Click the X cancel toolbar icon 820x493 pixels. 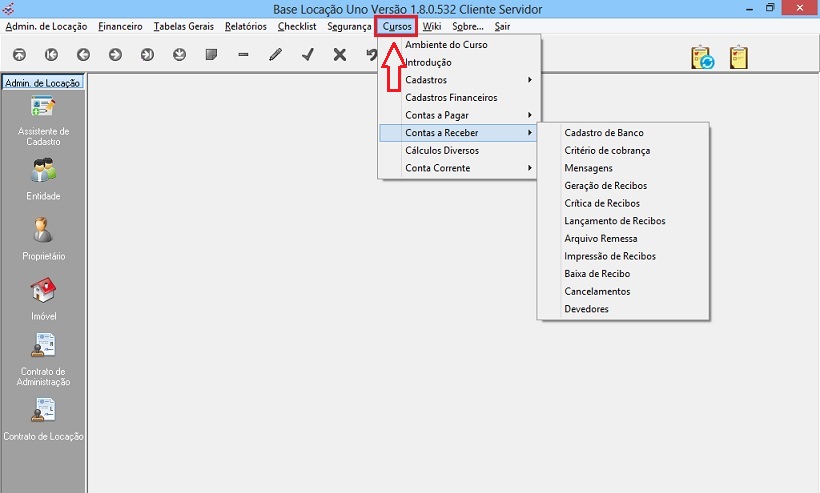click(339, 55)
